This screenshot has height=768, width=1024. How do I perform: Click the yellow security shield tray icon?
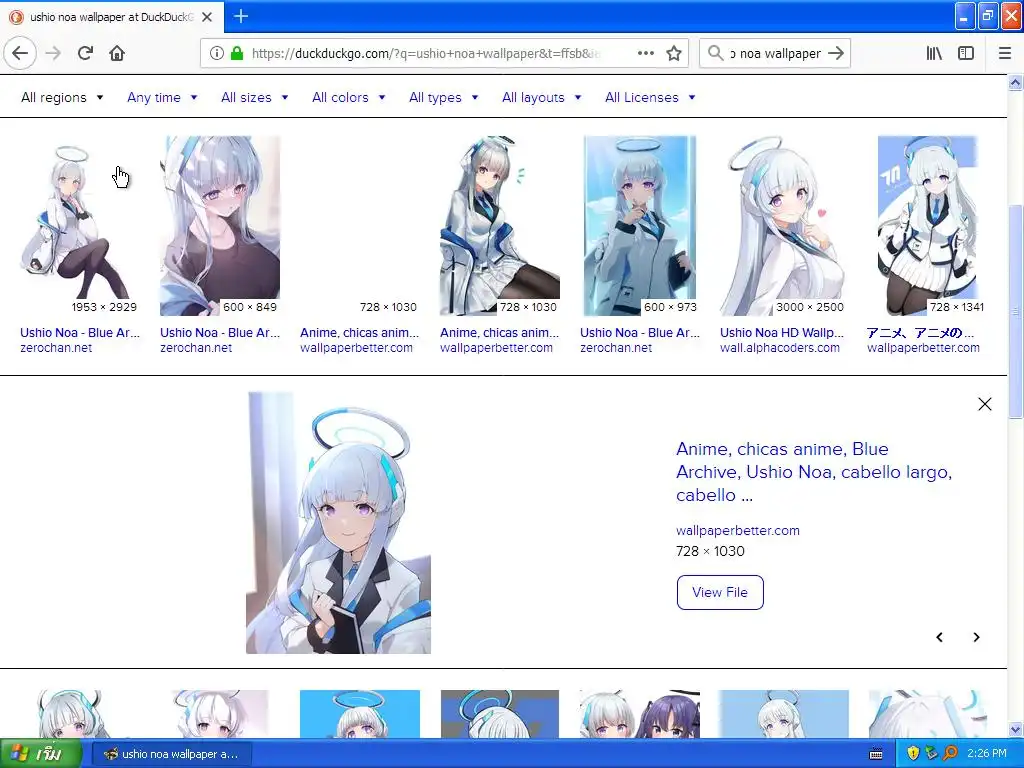coord(913,754)
